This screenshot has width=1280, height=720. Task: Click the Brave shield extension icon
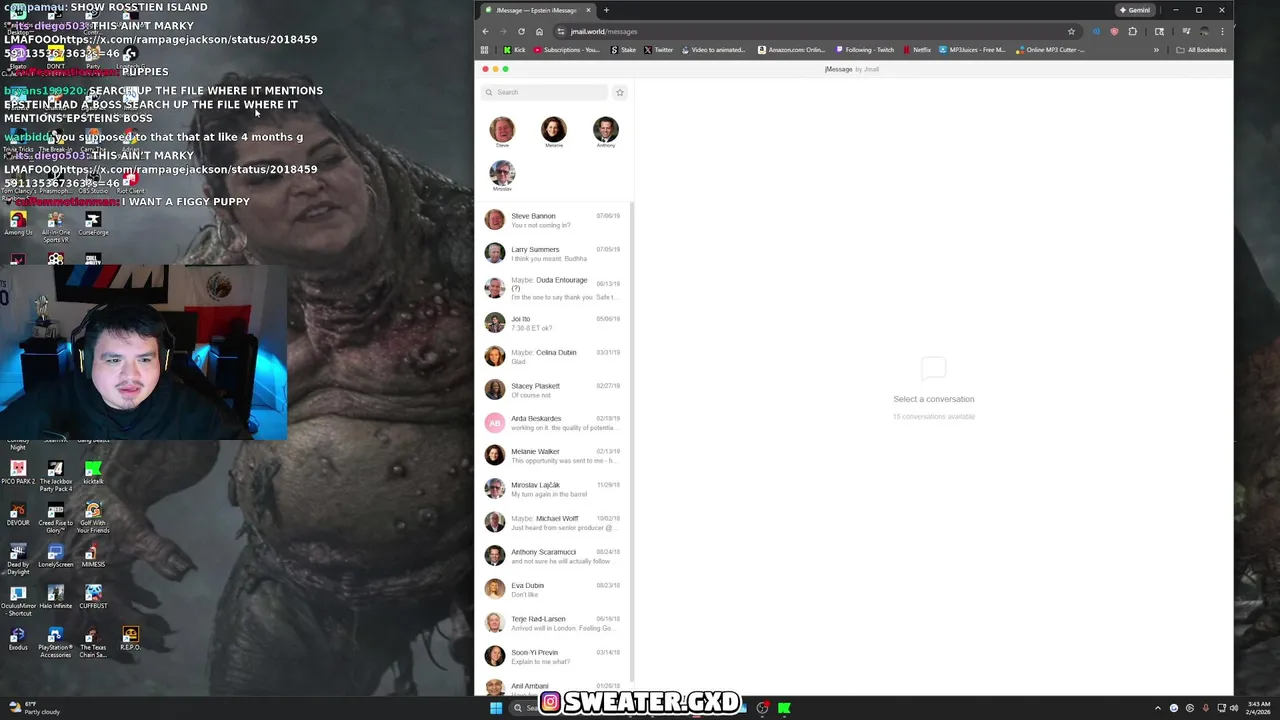pos(1114,31)
